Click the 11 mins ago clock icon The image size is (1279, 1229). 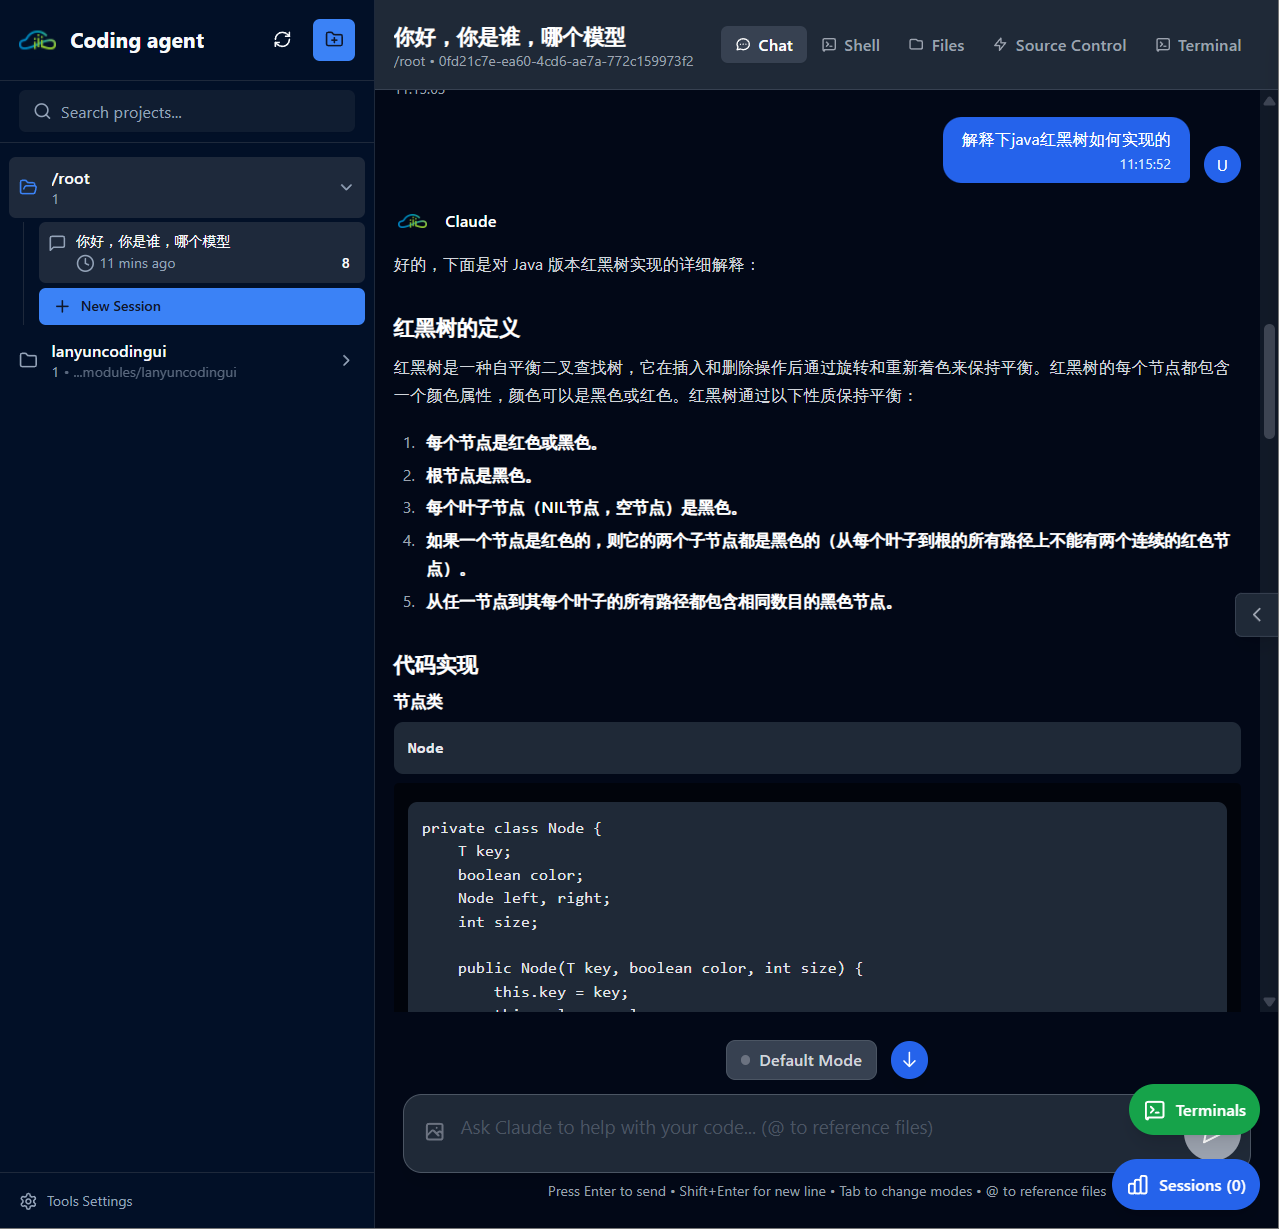[85, 263]
